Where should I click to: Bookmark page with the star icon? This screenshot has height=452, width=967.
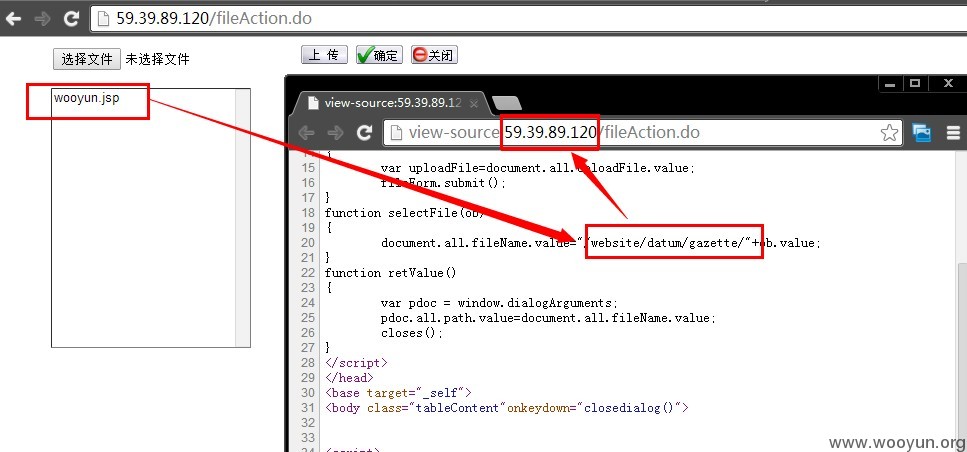point(889,133)
